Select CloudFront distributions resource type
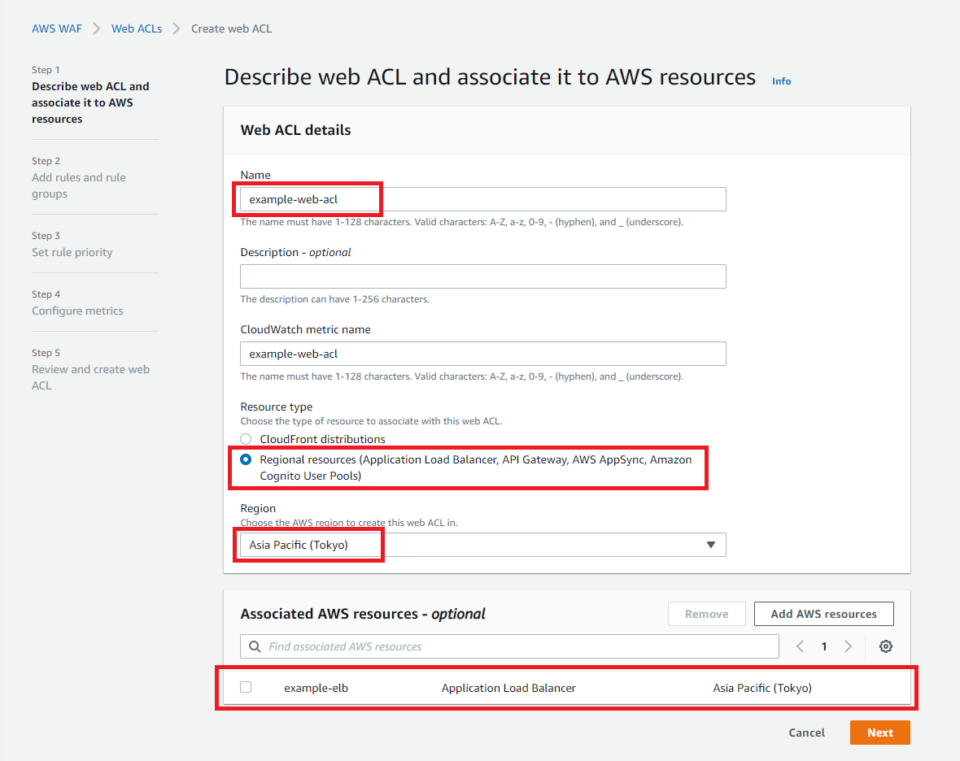This screenshot has height=761, width=960. (244, 440)
